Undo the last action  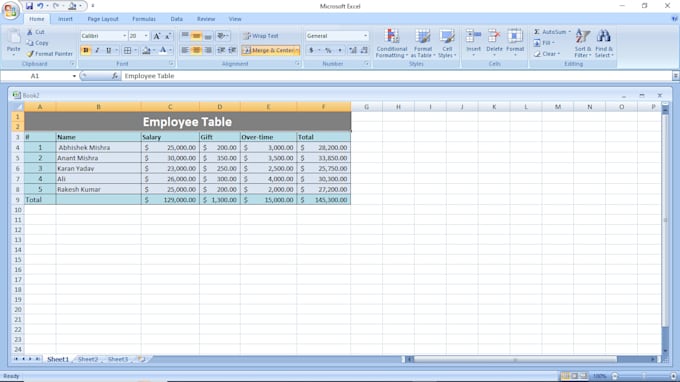tap(40, 6)
